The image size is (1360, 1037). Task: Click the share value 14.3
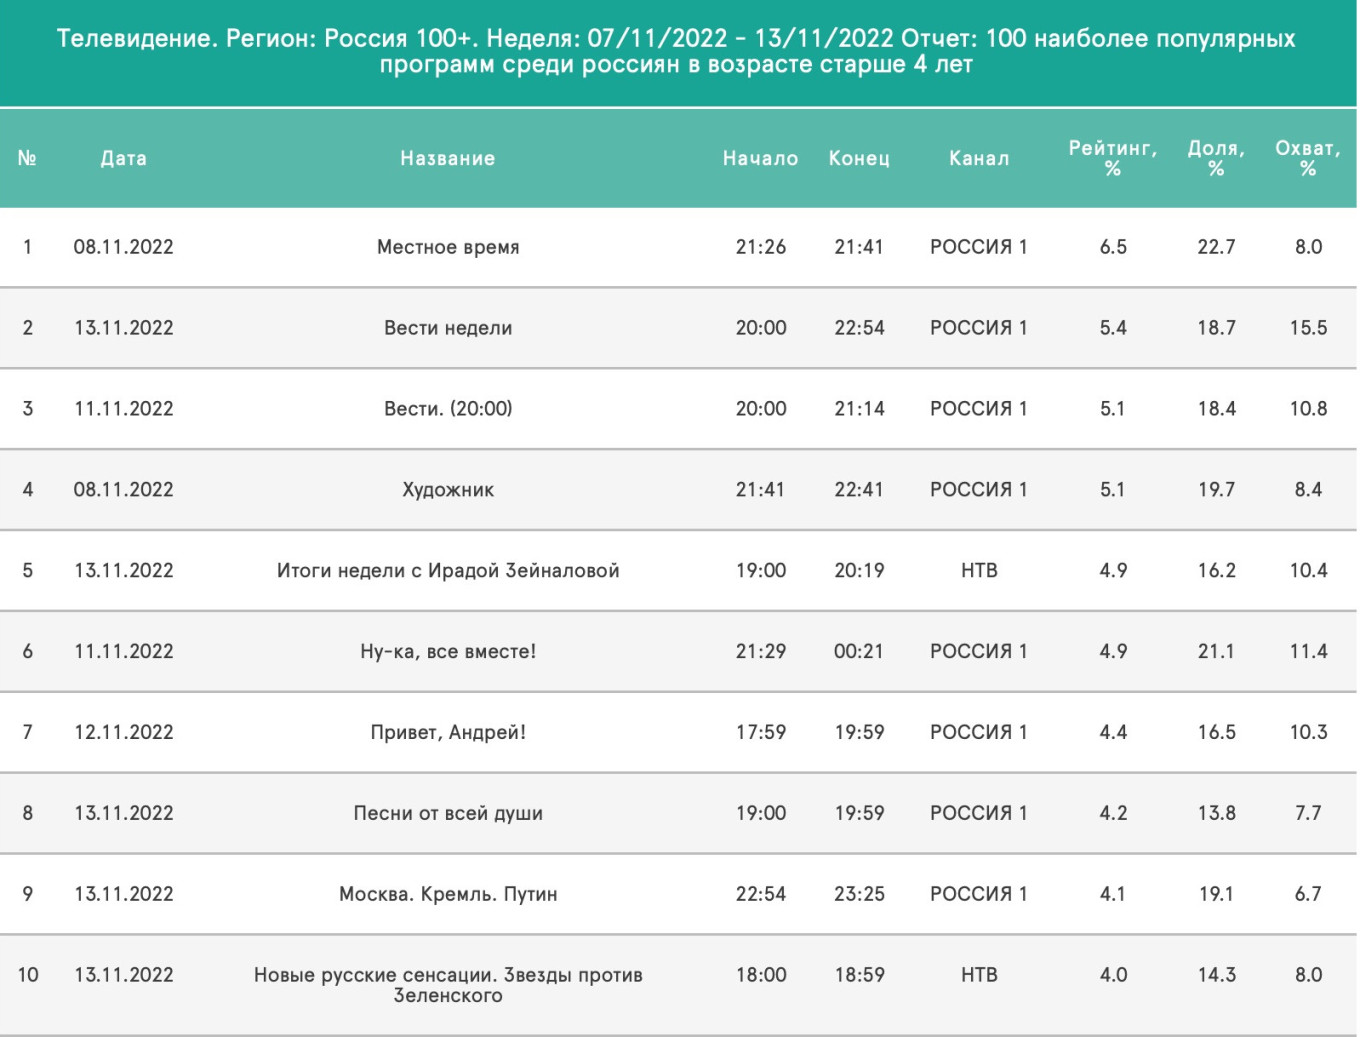[1216, 975]
